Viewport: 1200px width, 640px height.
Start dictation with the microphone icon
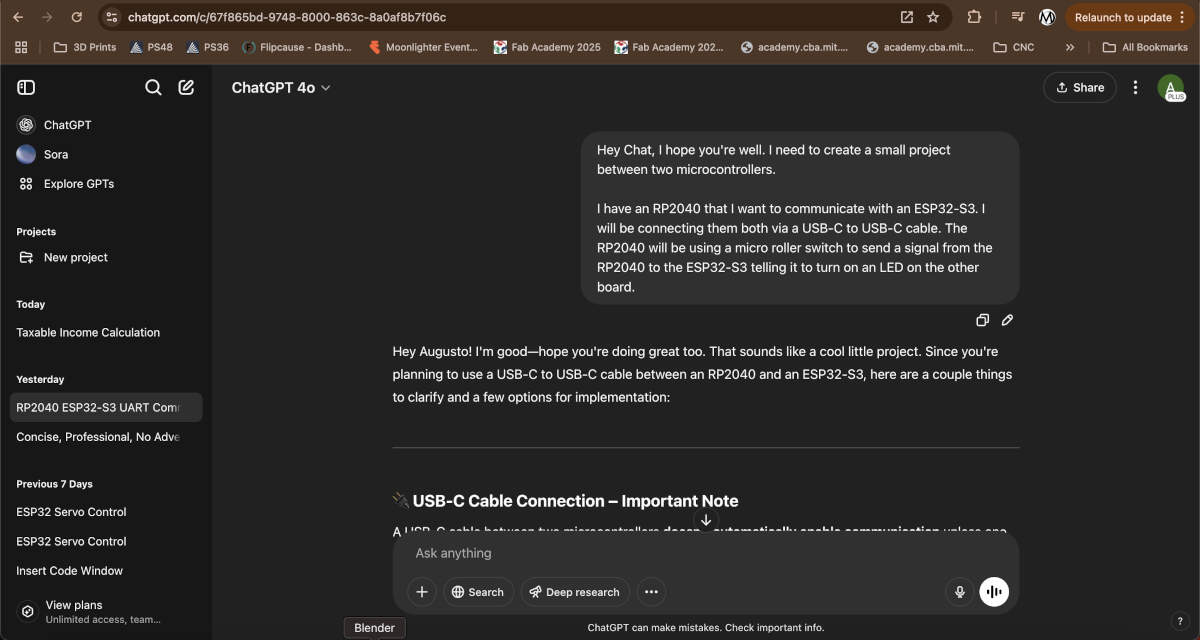(960, 592)
